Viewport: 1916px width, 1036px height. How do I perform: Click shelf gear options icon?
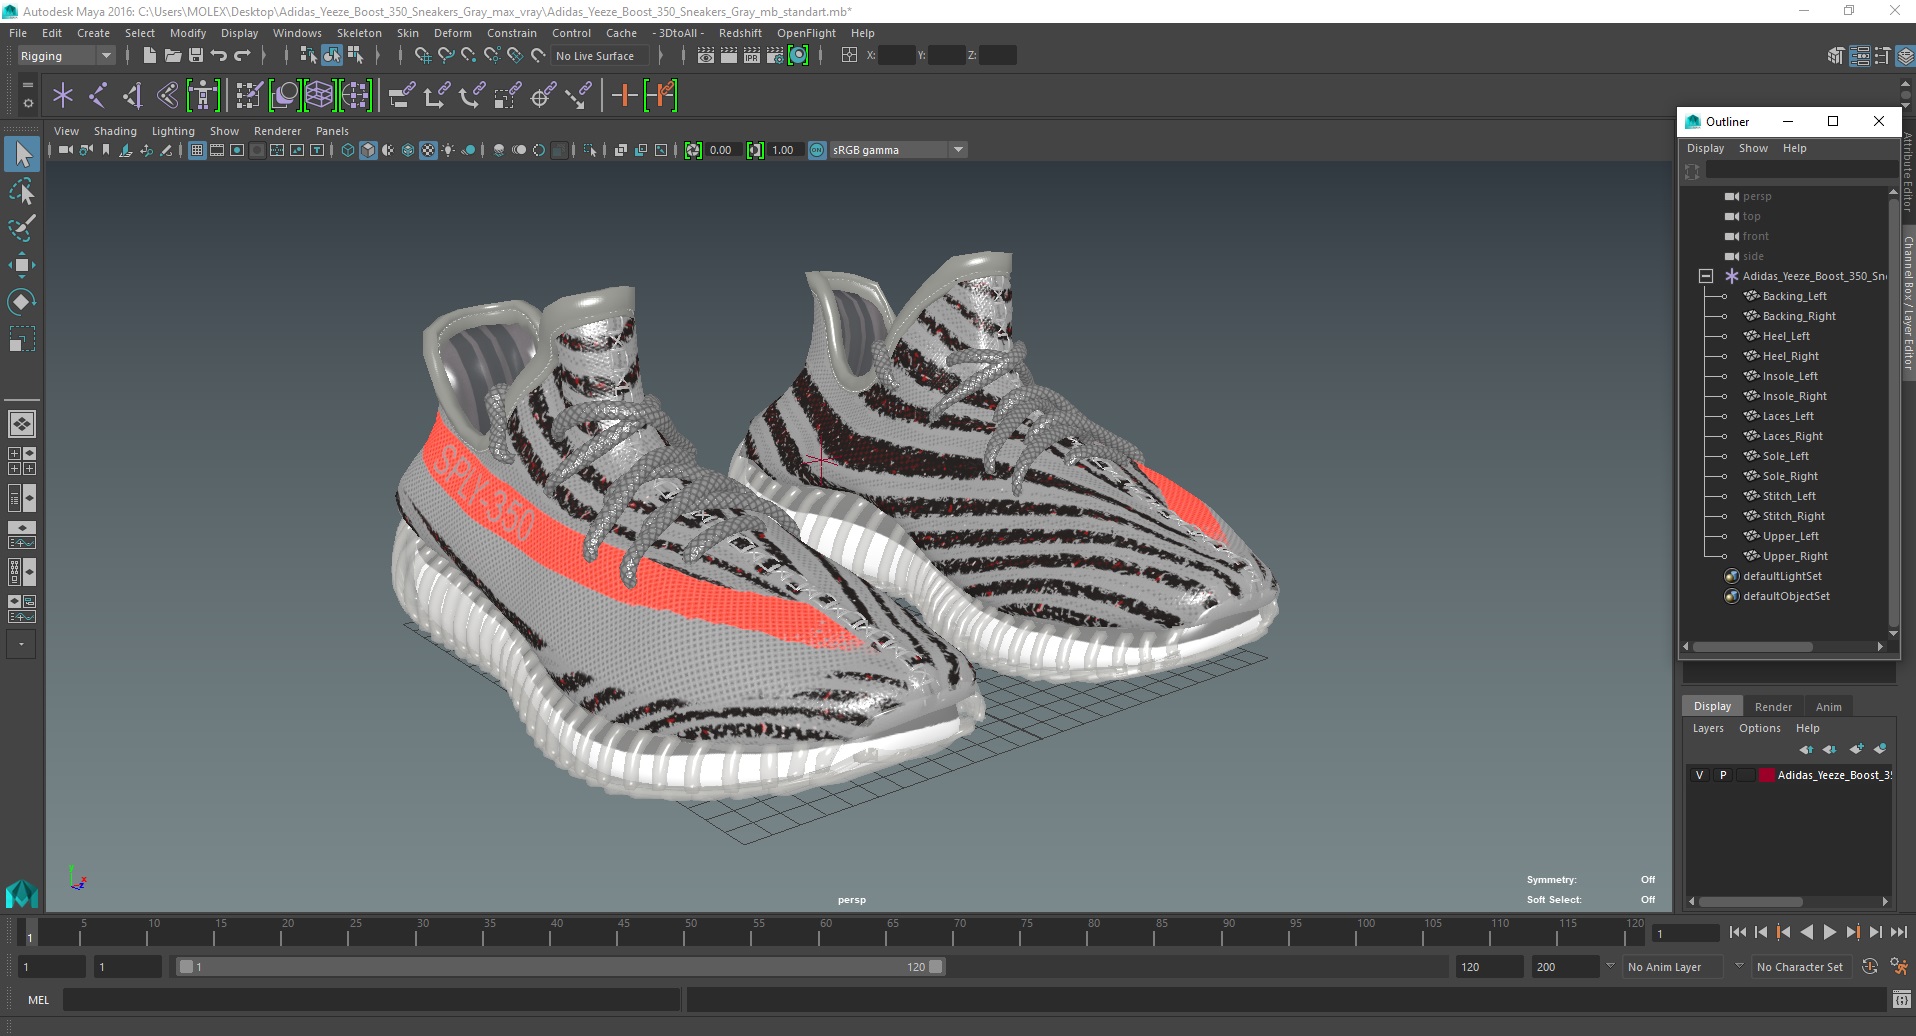[28, 103]
